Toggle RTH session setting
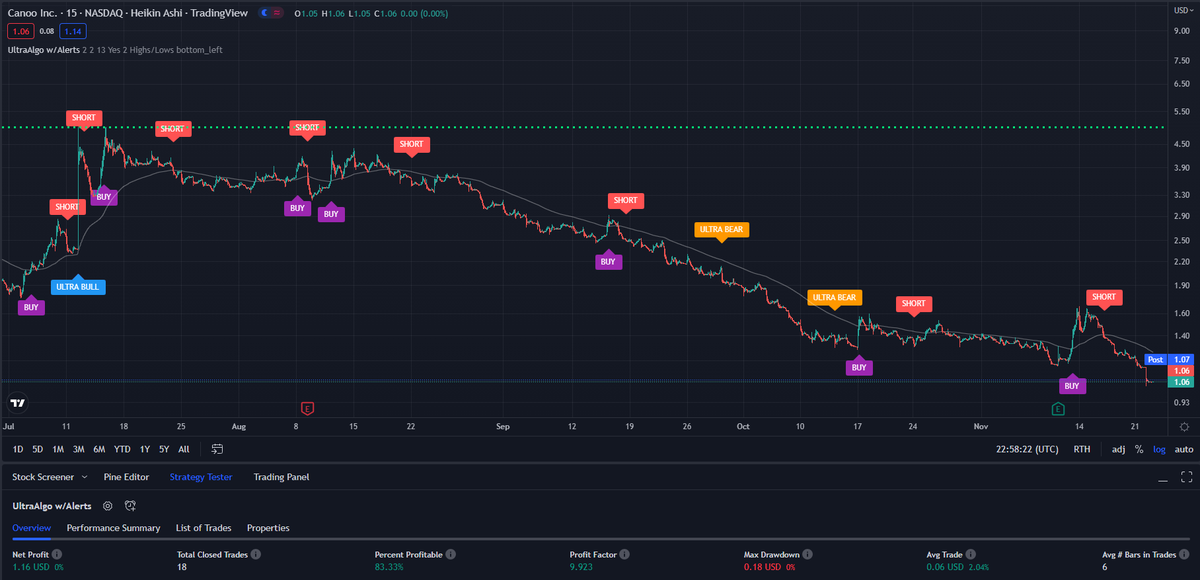 1082,449
